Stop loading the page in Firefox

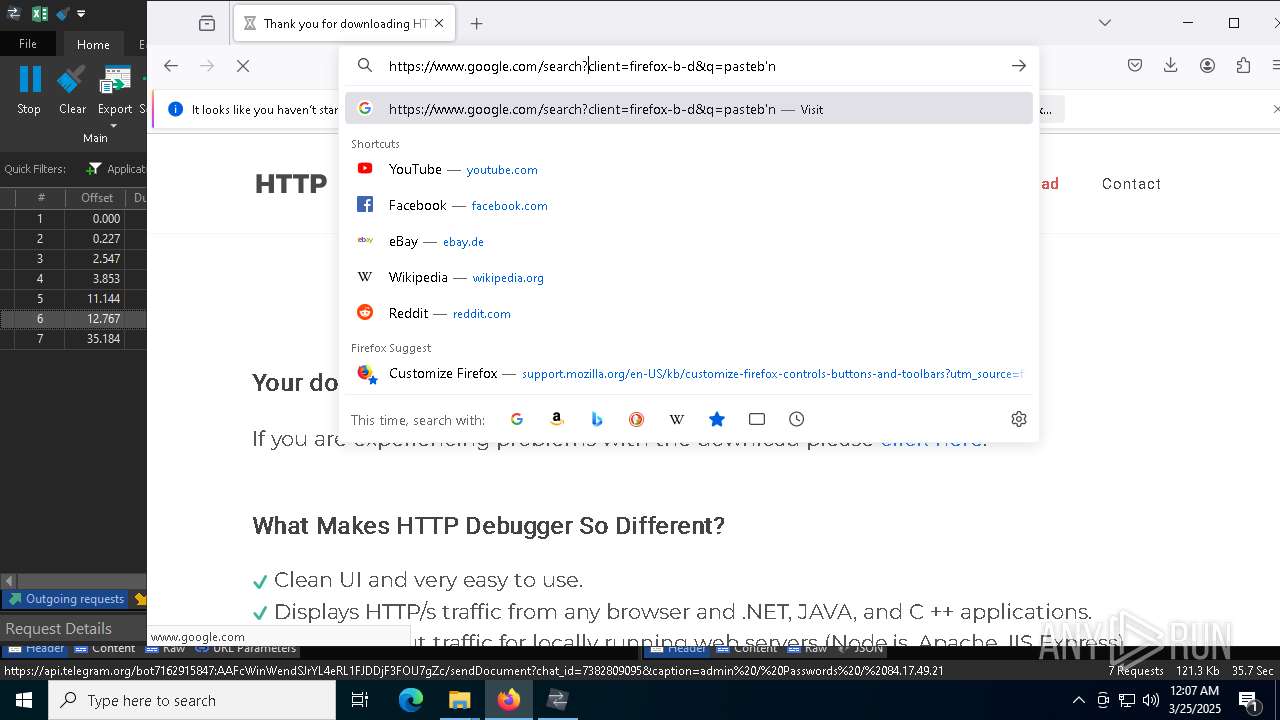tap(243, 66)
